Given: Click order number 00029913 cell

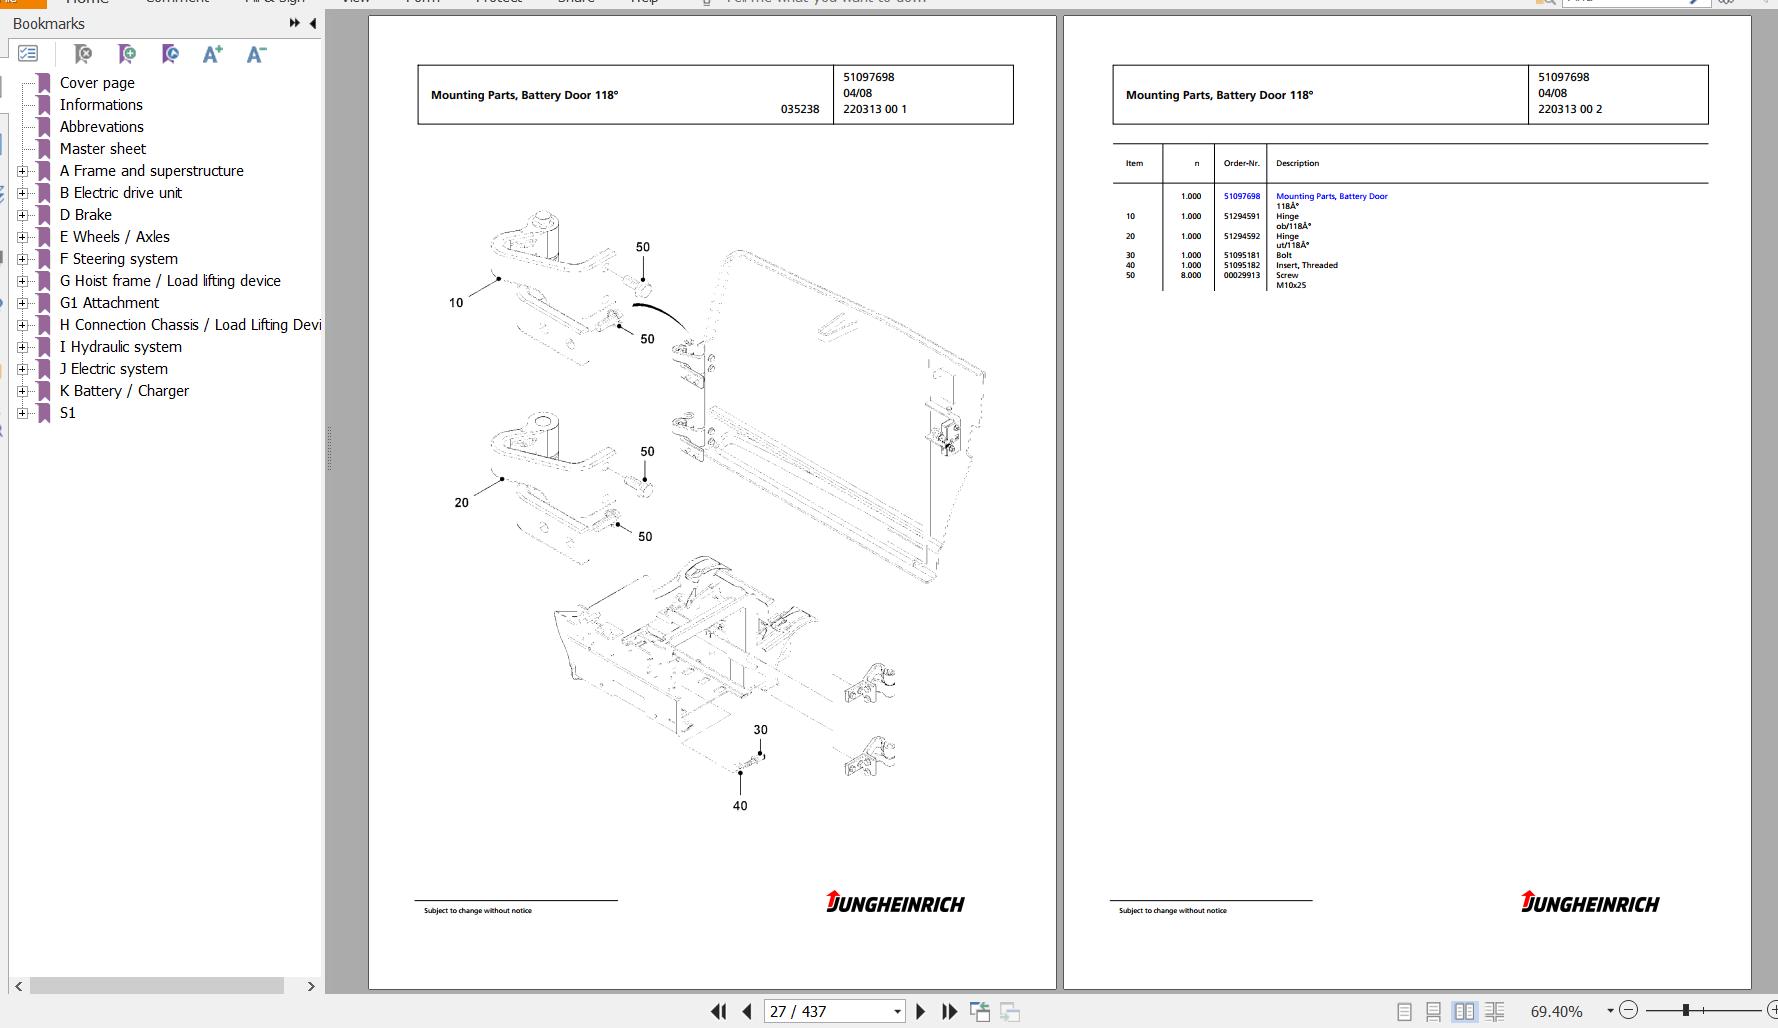Looking at the screenshot, I should (x=1242, y=275).
